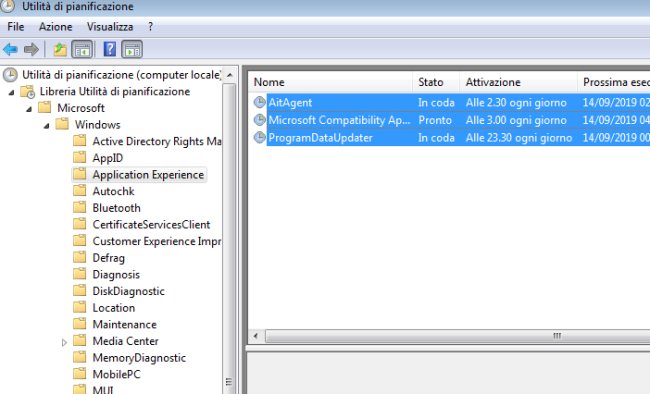
Task: Select the Customer Experience Impr tree folder
Action: tap(157, 241)
